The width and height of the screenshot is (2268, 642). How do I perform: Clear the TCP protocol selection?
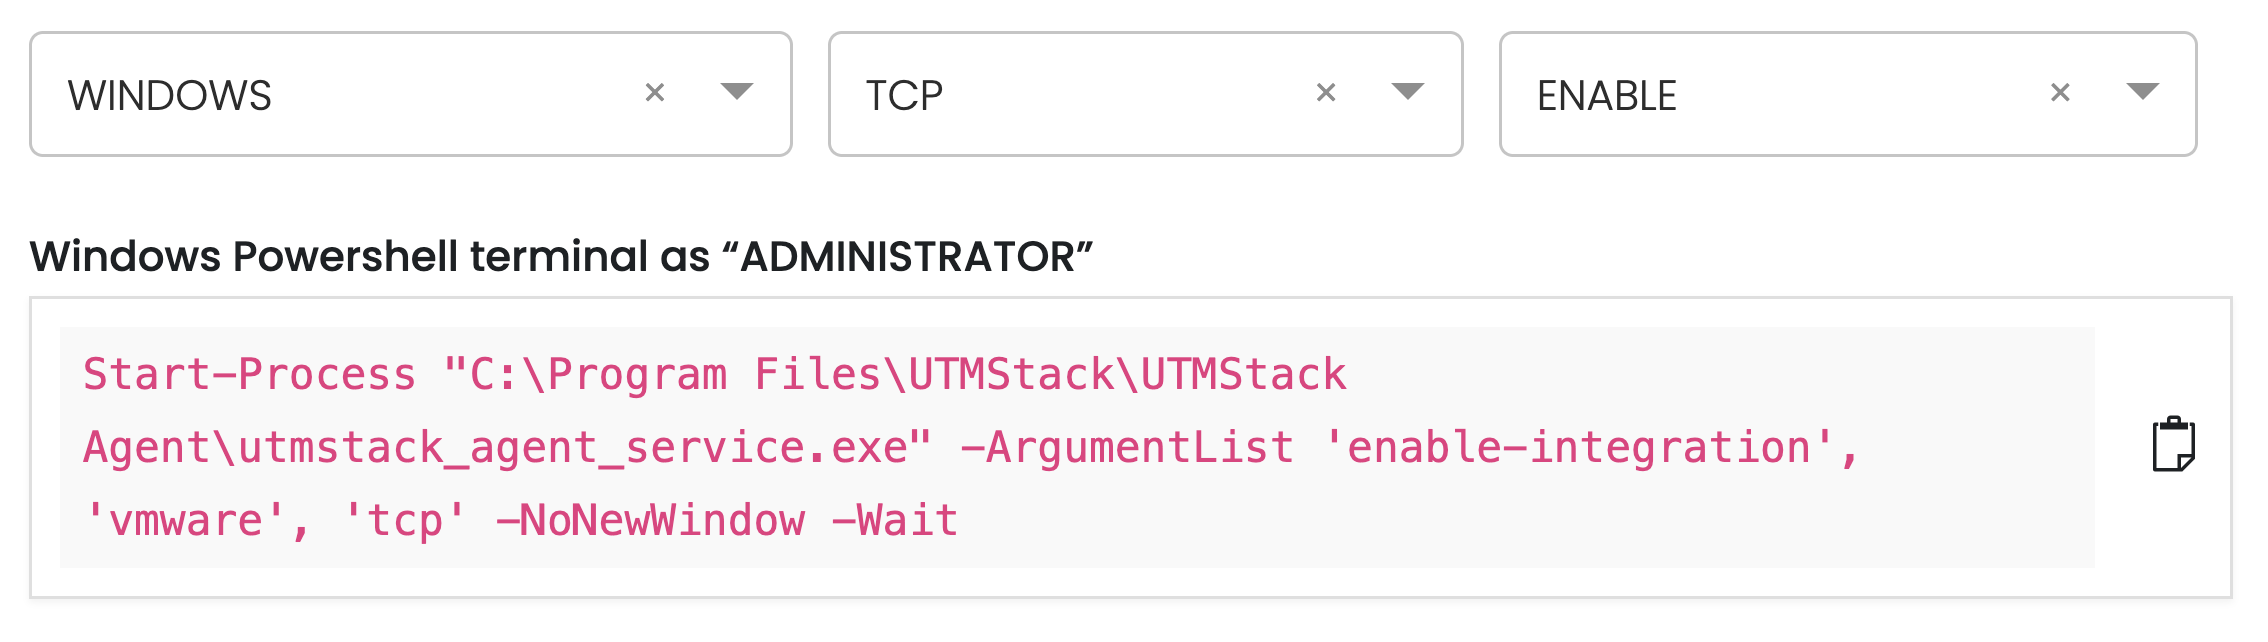1326,93
